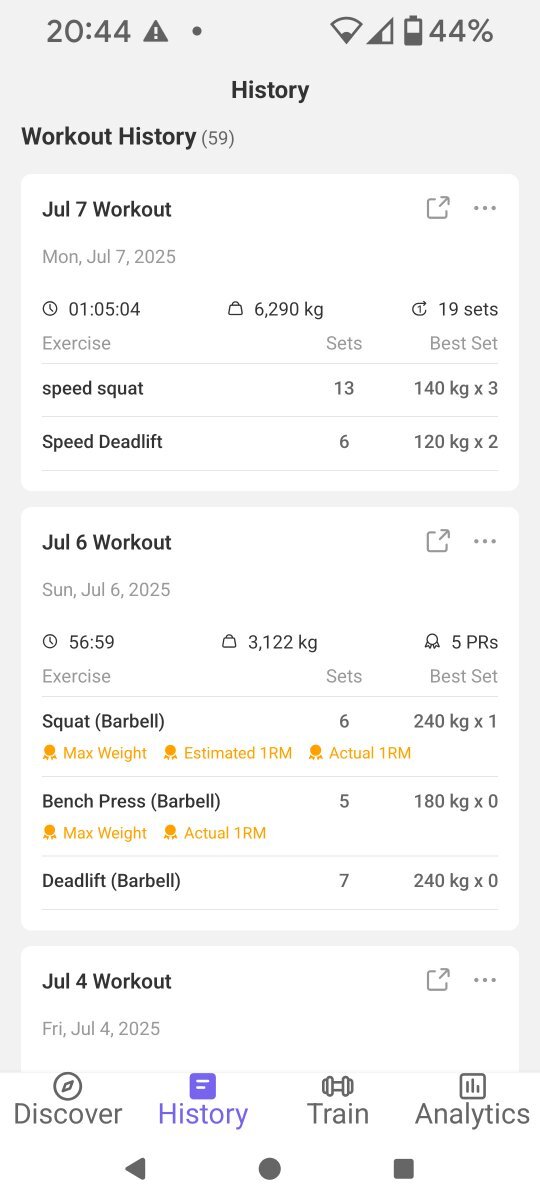This screenshot has width=540, height=1200.
Task: Tap the 5 PRs medal badge
Action: tap(461, 642)
